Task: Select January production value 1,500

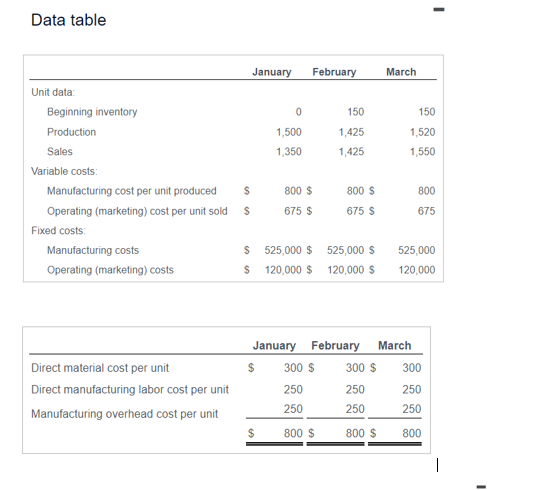Action: [x=289, y=132]
